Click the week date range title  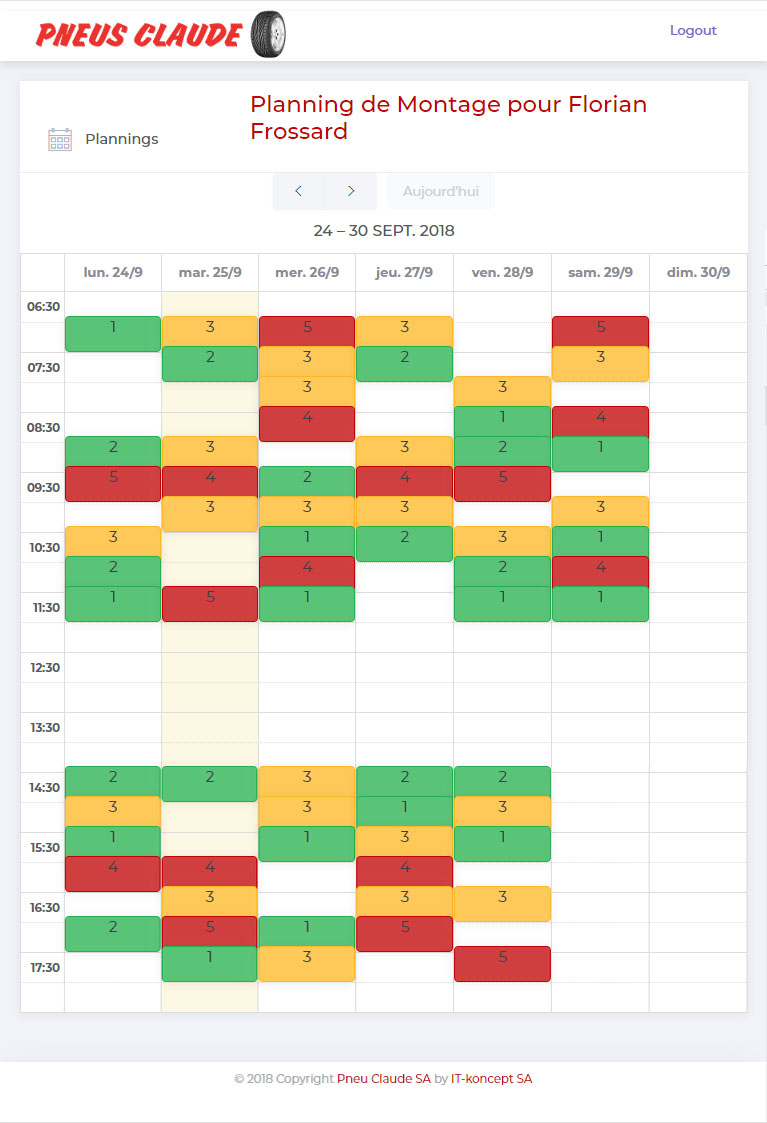click(x=384, y=231)
